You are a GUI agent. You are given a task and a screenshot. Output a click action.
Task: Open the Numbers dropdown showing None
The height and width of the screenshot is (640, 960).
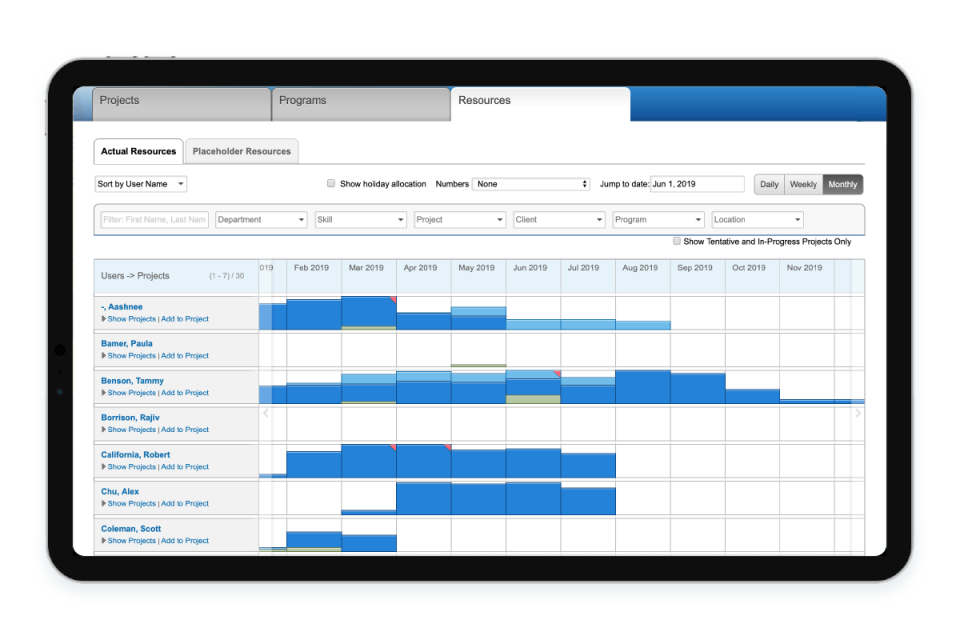531,184
